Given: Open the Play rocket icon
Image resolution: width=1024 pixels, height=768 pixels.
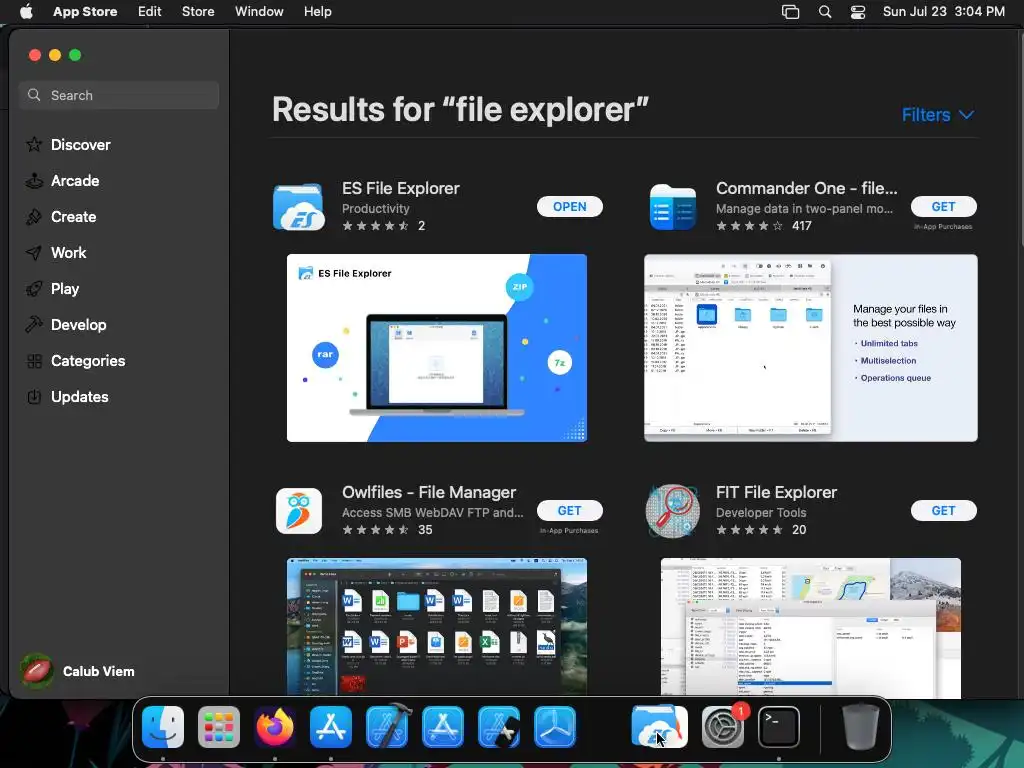Looking at the screenshot, I should click(34, 289).
